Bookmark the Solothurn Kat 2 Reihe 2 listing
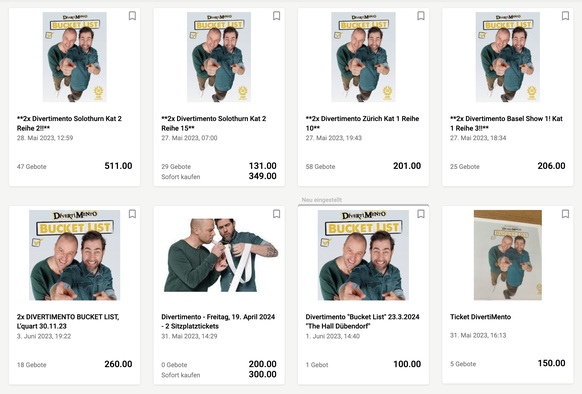This screenshot has height=394, width=582. (x=132, y=16)
